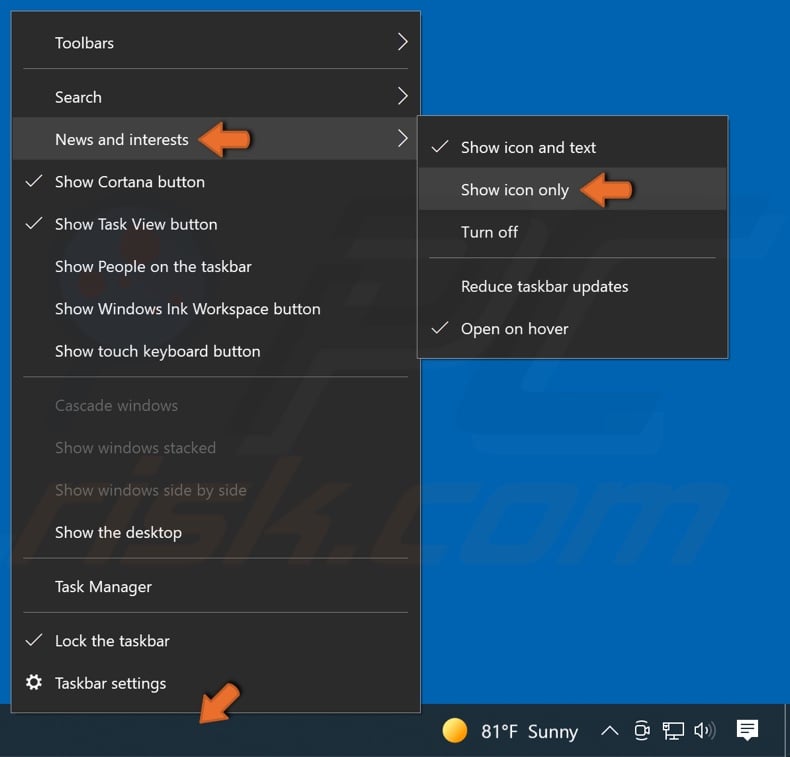Click the greyed Show windows stacked entry

click(x=216, y=447)
